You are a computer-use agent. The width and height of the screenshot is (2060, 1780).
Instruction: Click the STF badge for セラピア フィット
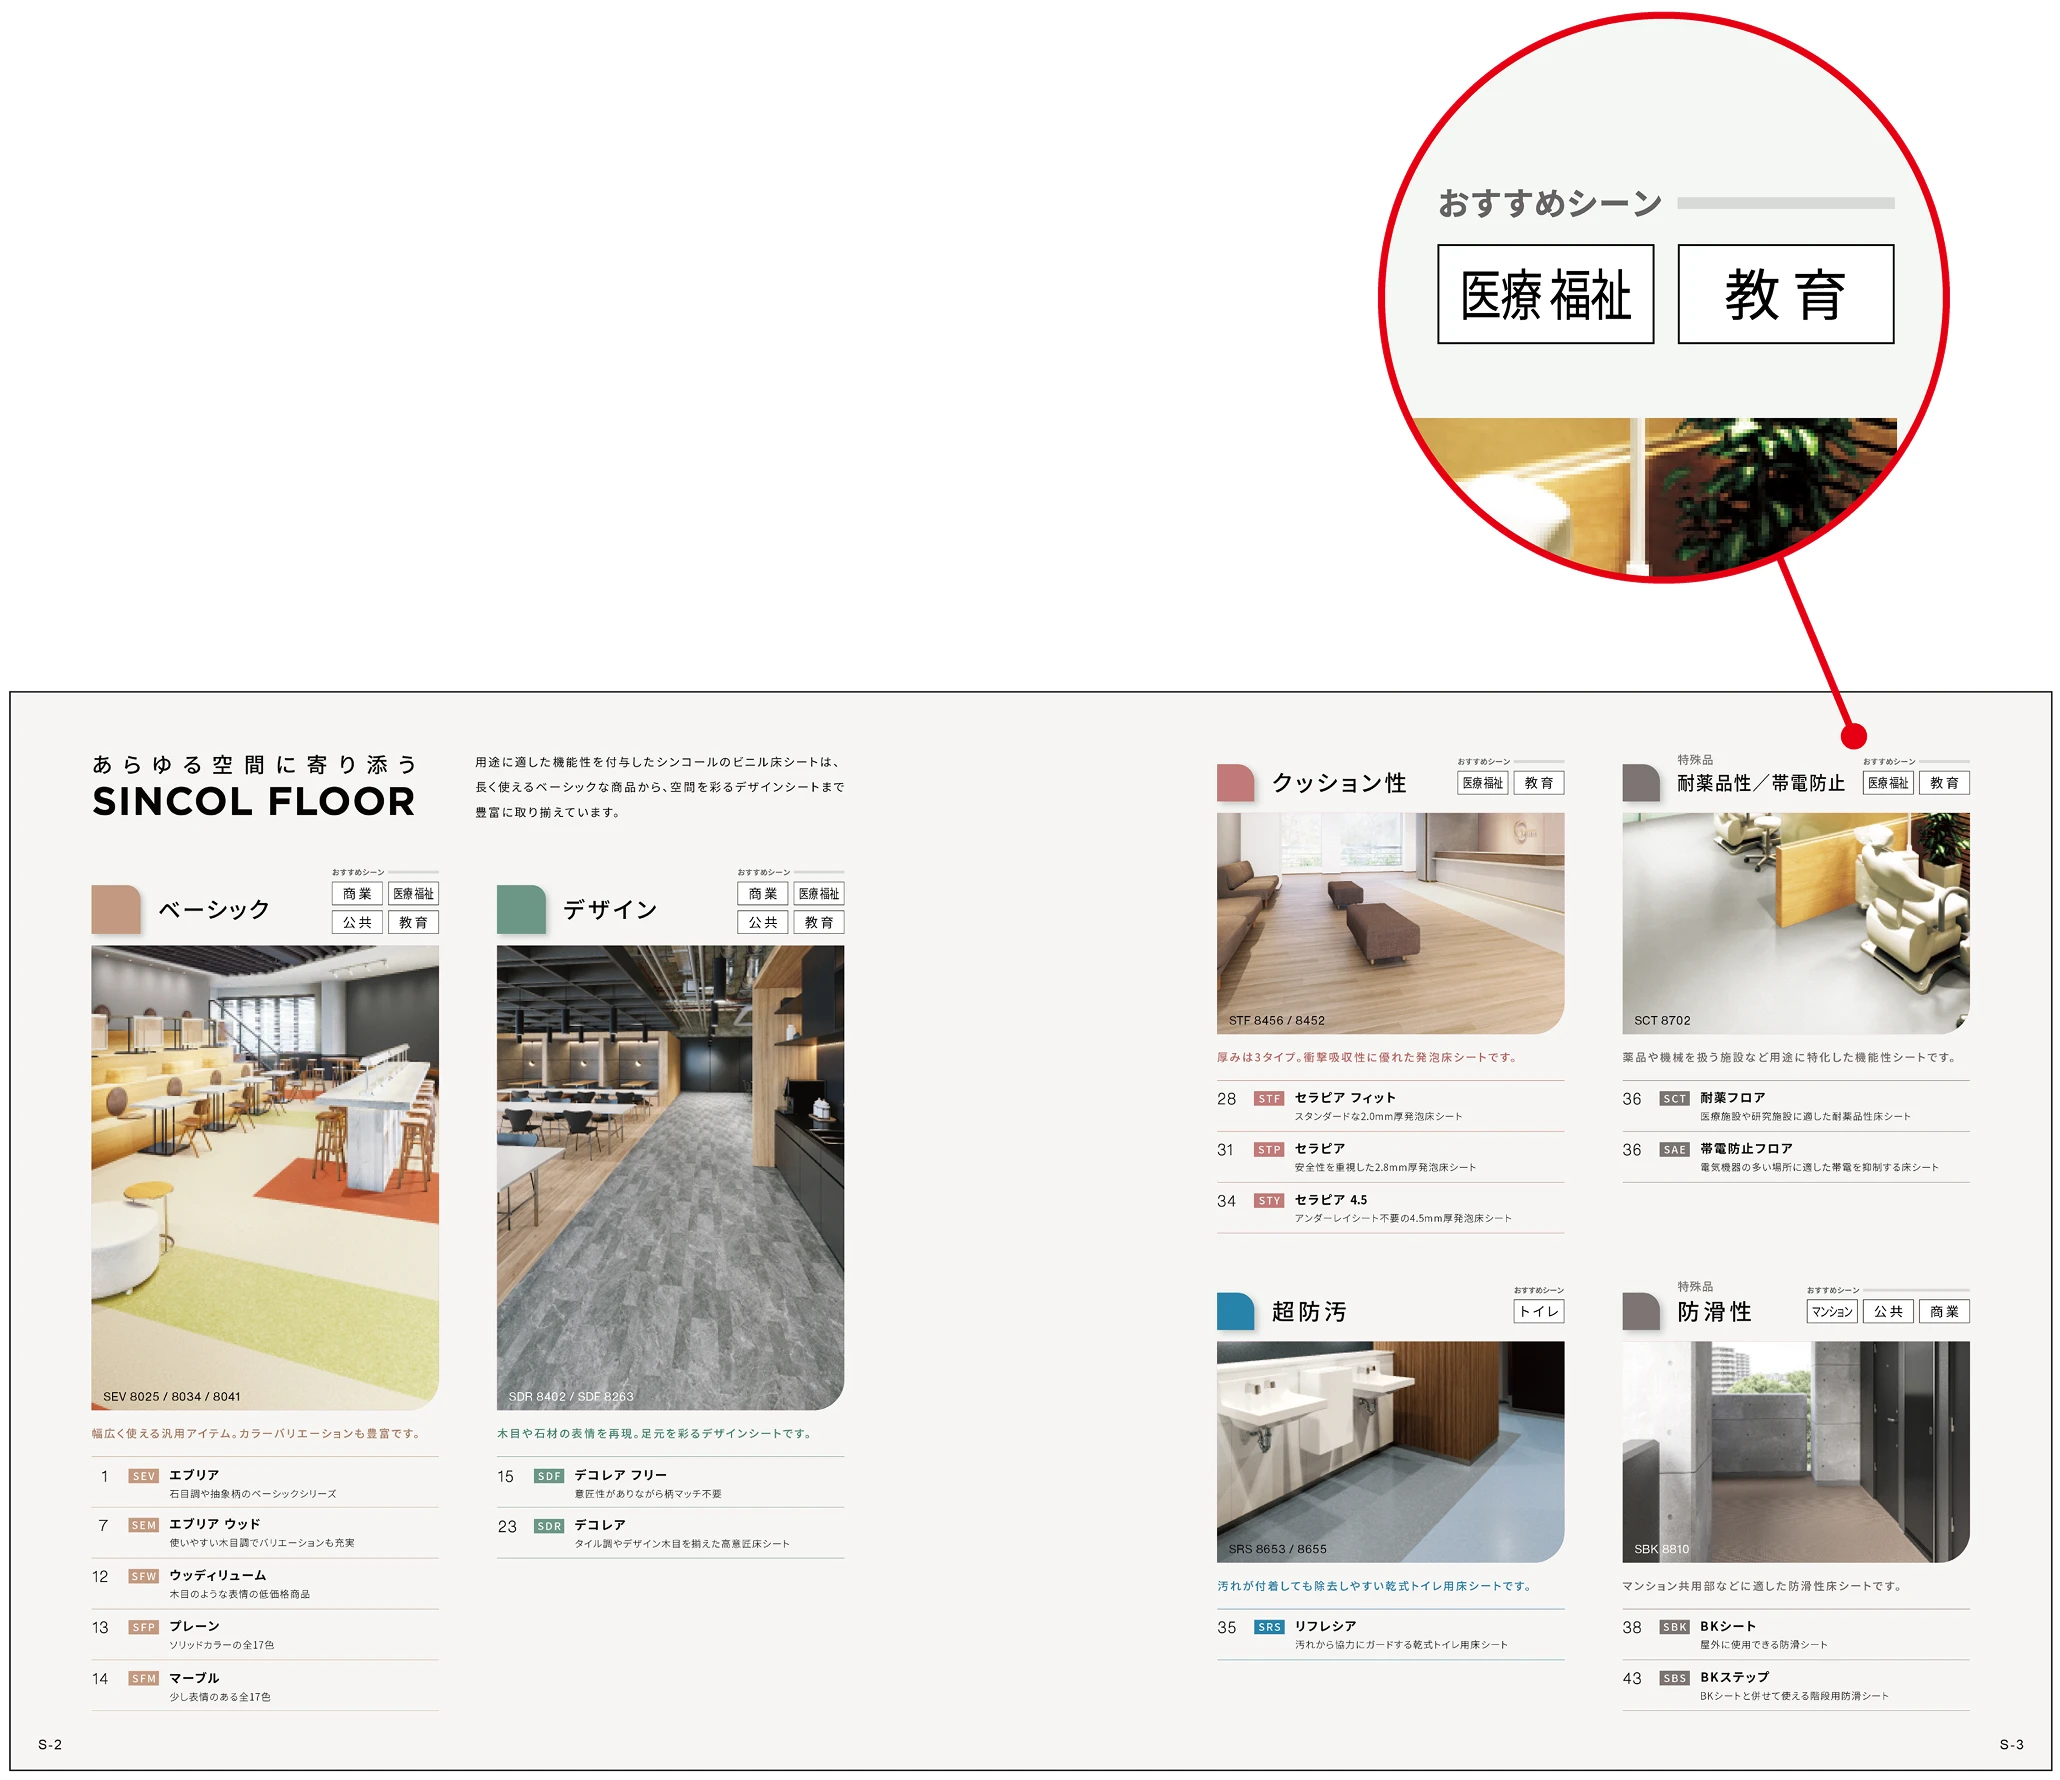(x=1269, y=1099)
